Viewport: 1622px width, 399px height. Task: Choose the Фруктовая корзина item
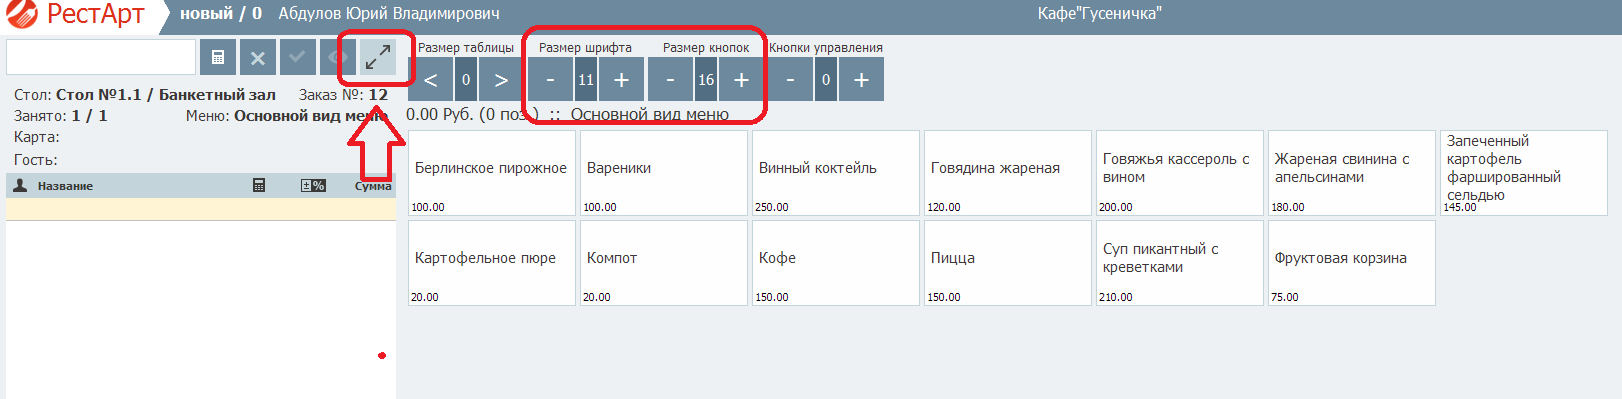coord(1352,263)
